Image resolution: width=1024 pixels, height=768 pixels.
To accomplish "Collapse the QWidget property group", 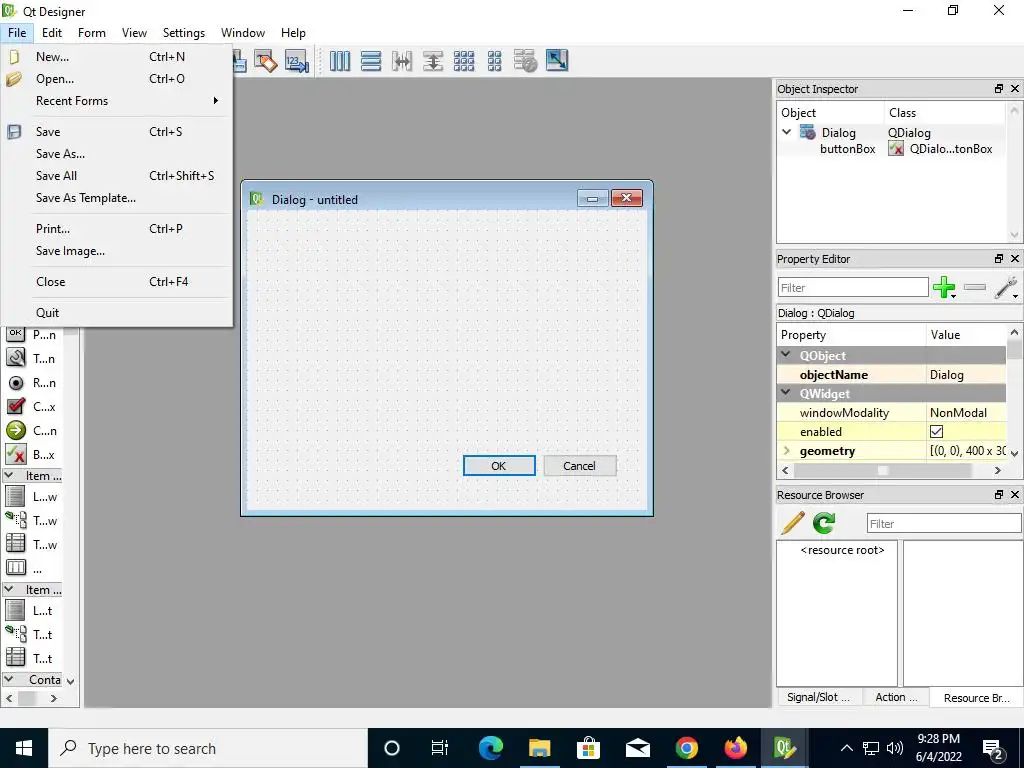I will point(786,392).
